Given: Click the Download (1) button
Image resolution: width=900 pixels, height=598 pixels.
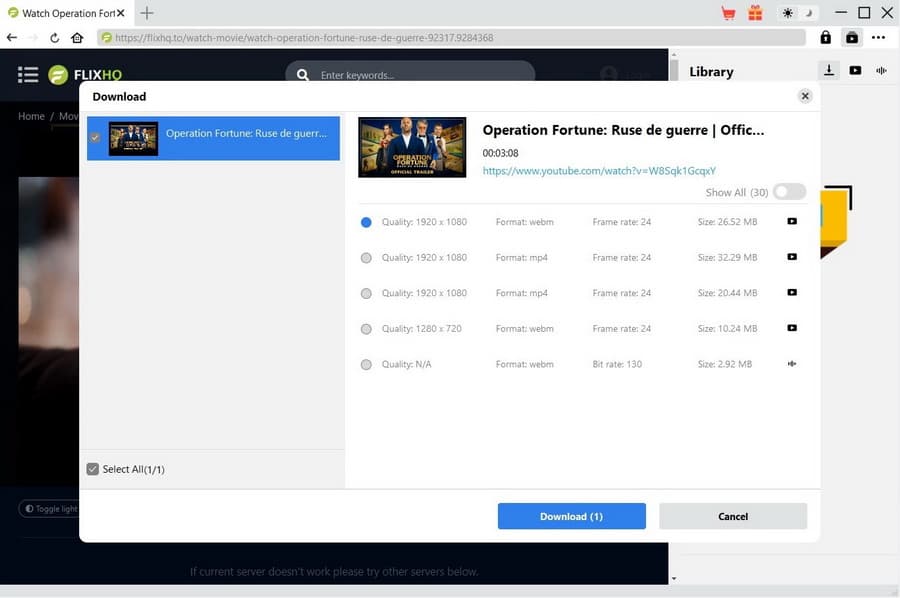Looking at the screenshot, I should [x=571, y=516].
